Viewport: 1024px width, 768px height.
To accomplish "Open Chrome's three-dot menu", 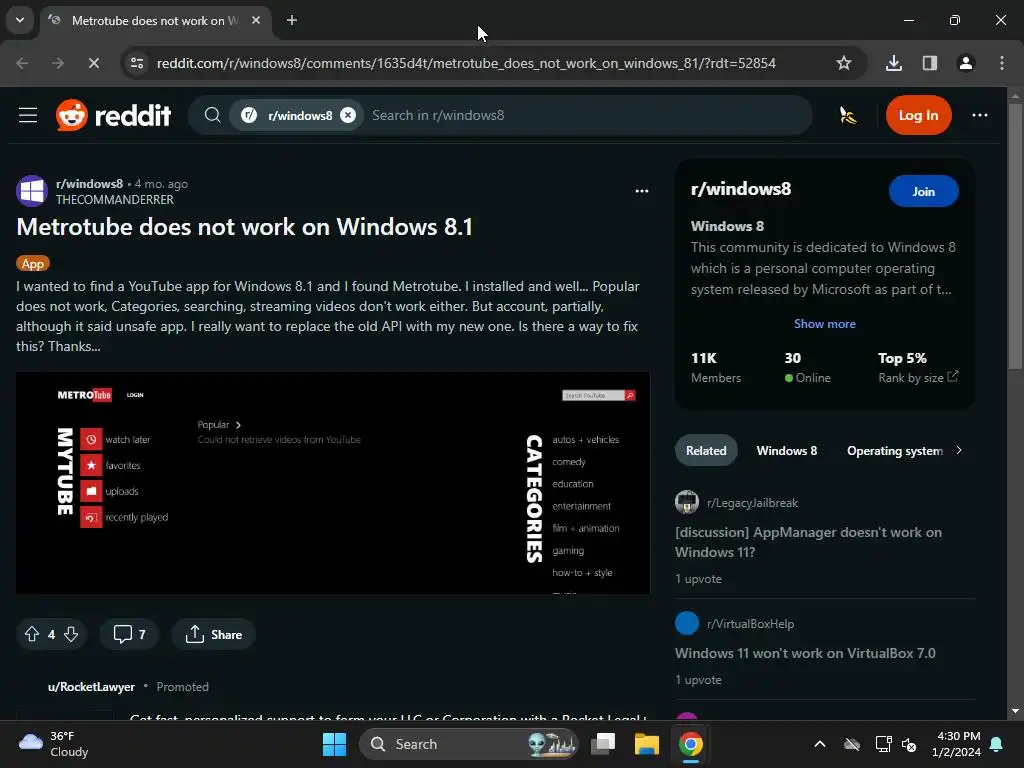I will pos(1001,63).
